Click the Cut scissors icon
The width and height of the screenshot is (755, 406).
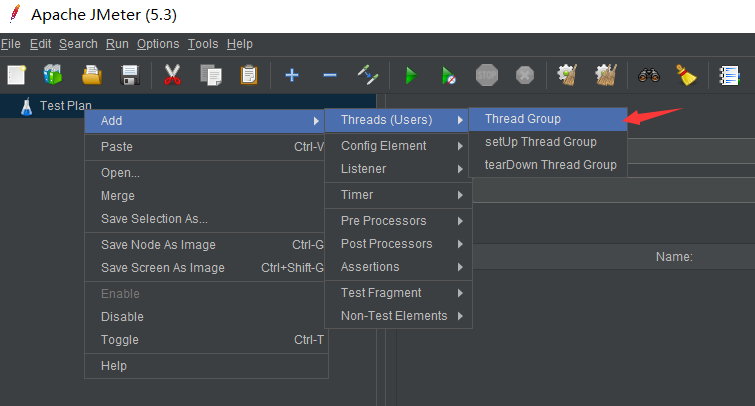172,75
